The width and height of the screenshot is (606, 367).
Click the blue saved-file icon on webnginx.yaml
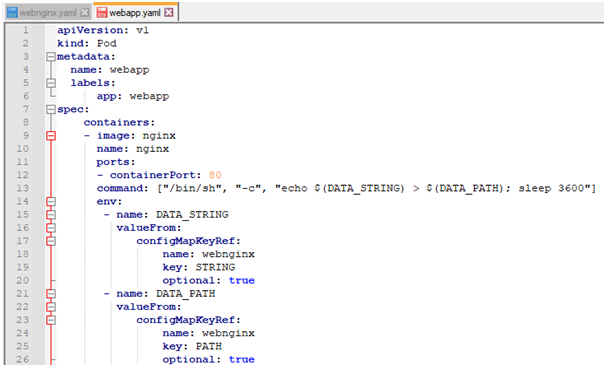pos(12,13)
